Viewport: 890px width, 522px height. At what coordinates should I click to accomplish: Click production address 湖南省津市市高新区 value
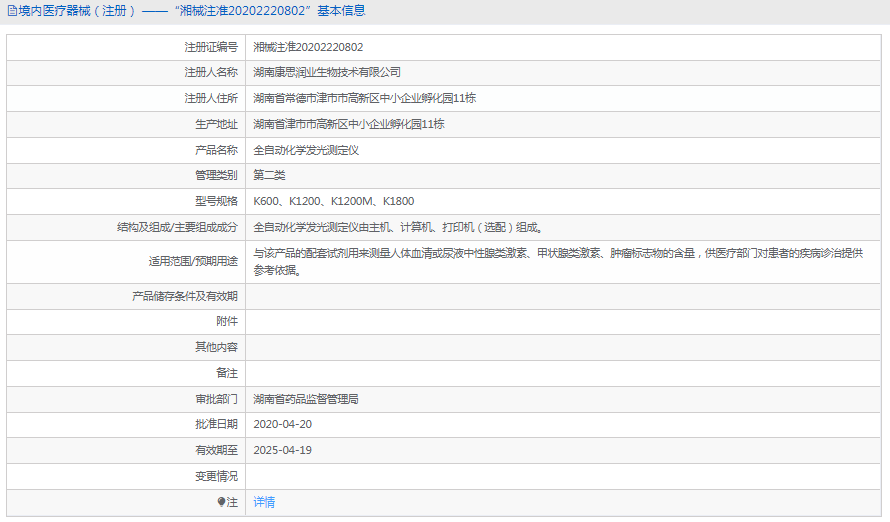click(x=349, y=124)
